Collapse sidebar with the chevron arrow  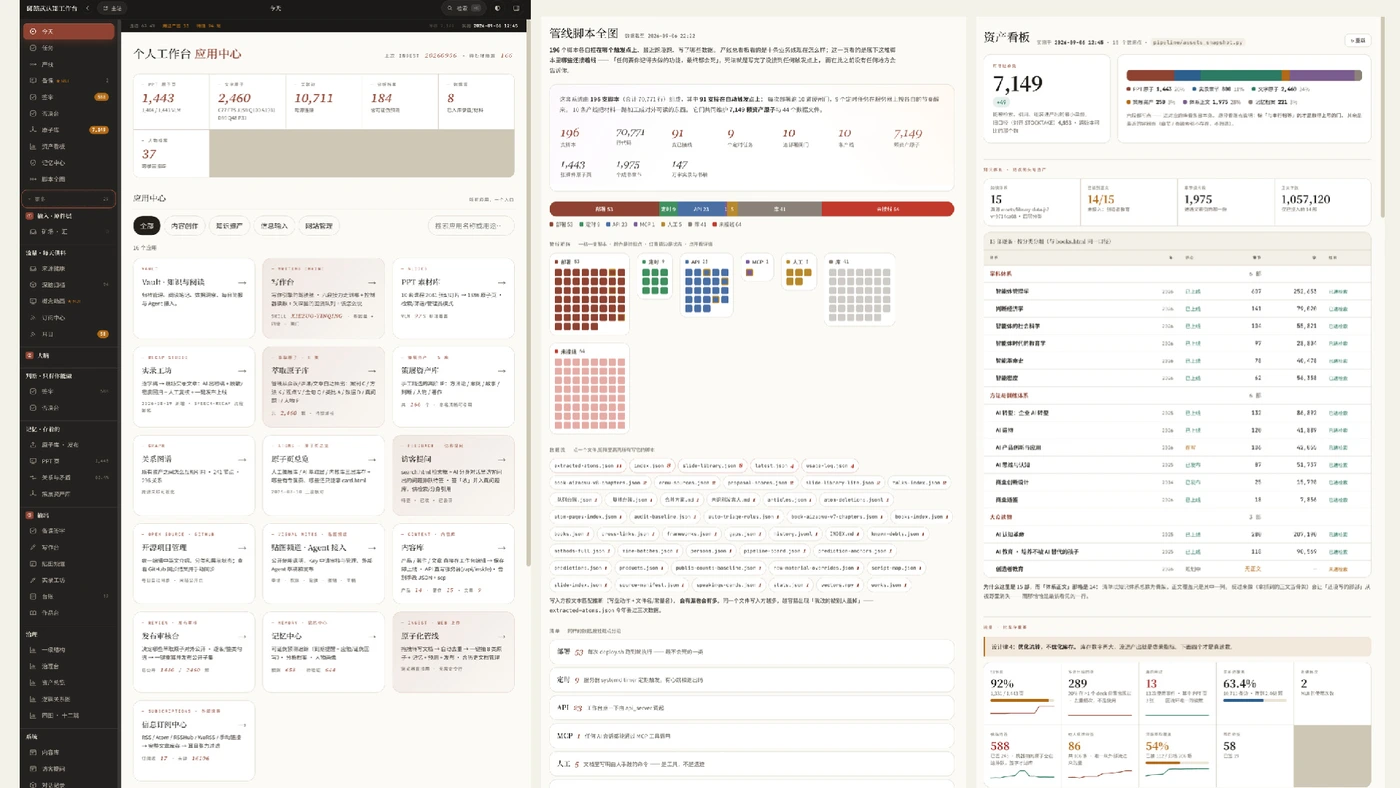click(87, 8)
